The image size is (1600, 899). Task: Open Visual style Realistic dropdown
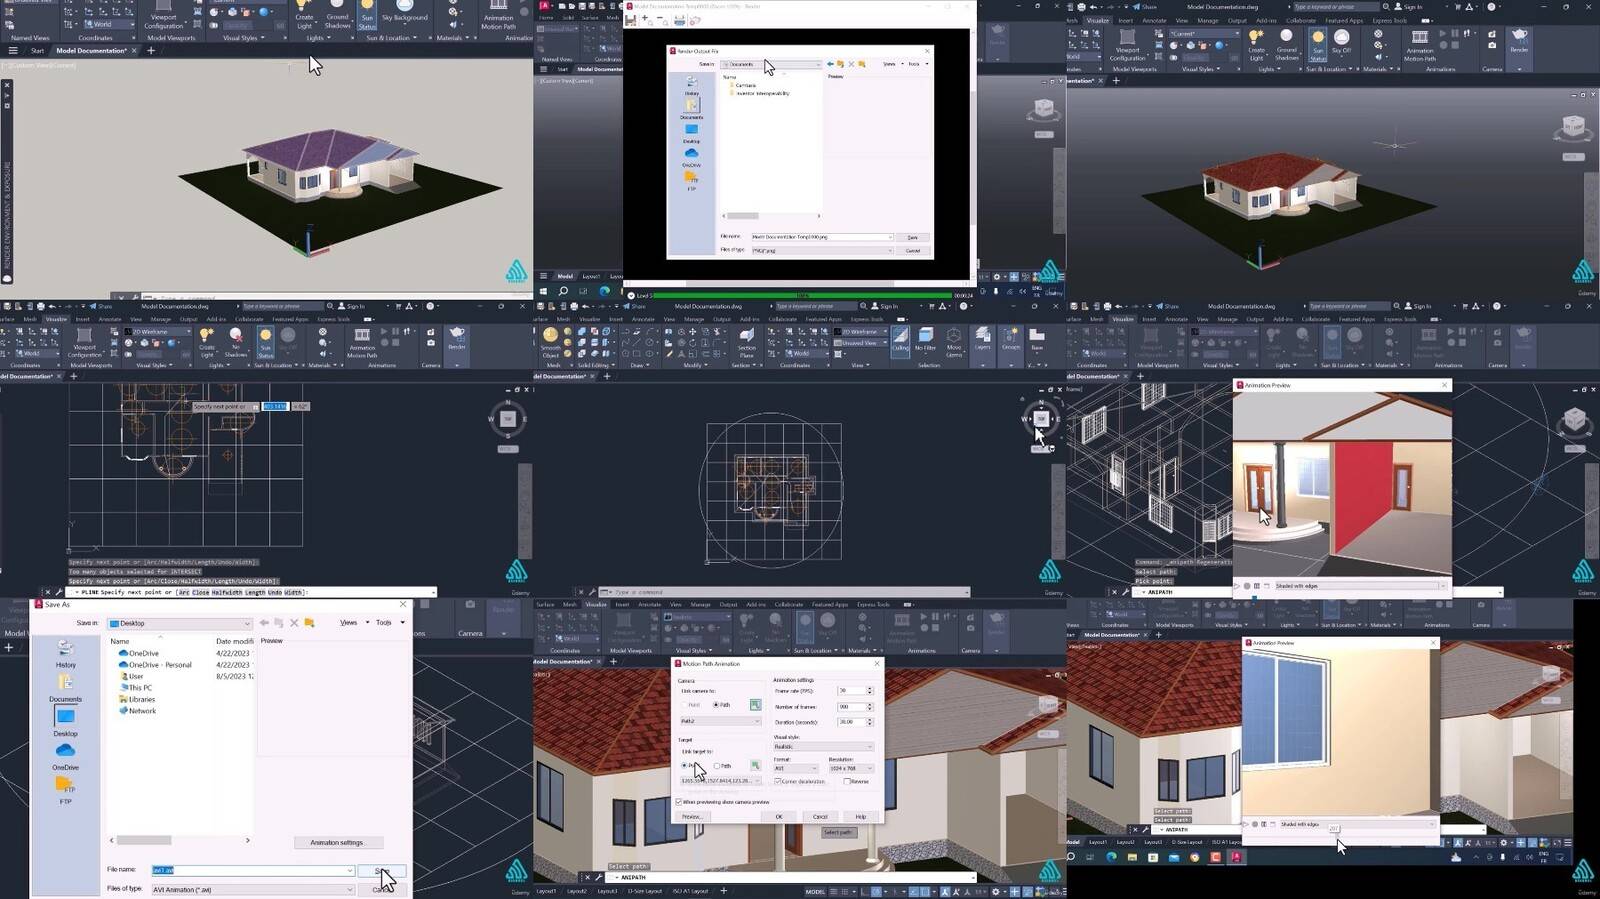pyautogui.click(x=824, y=746)
